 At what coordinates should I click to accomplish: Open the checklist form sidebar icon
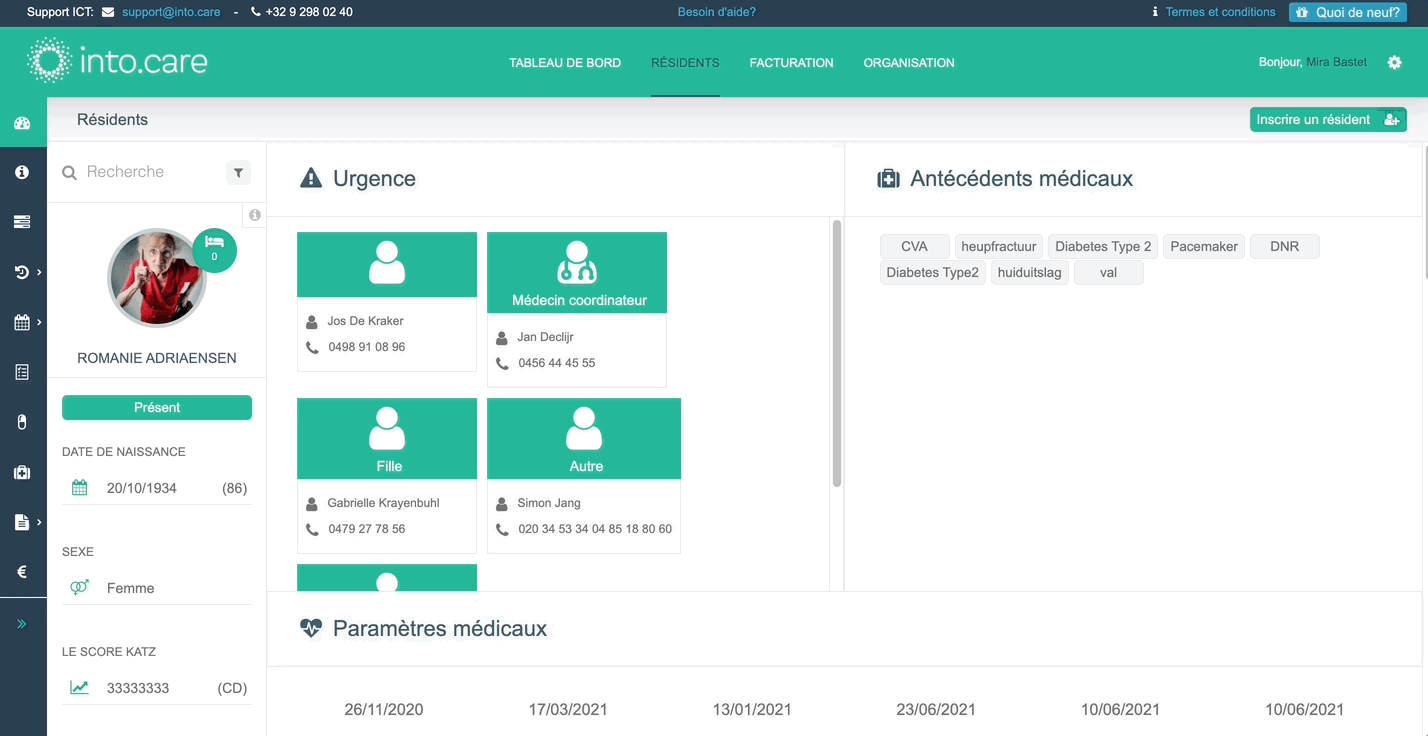pyautogui.click(x=22, y=372)
